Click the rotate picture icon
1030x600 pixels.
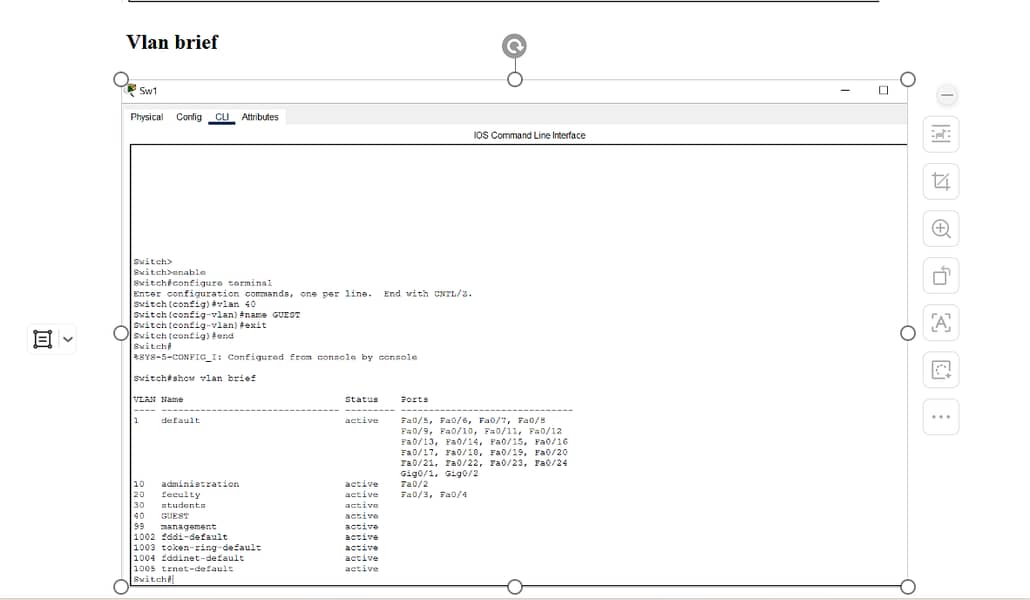click(x=941, y=275)
